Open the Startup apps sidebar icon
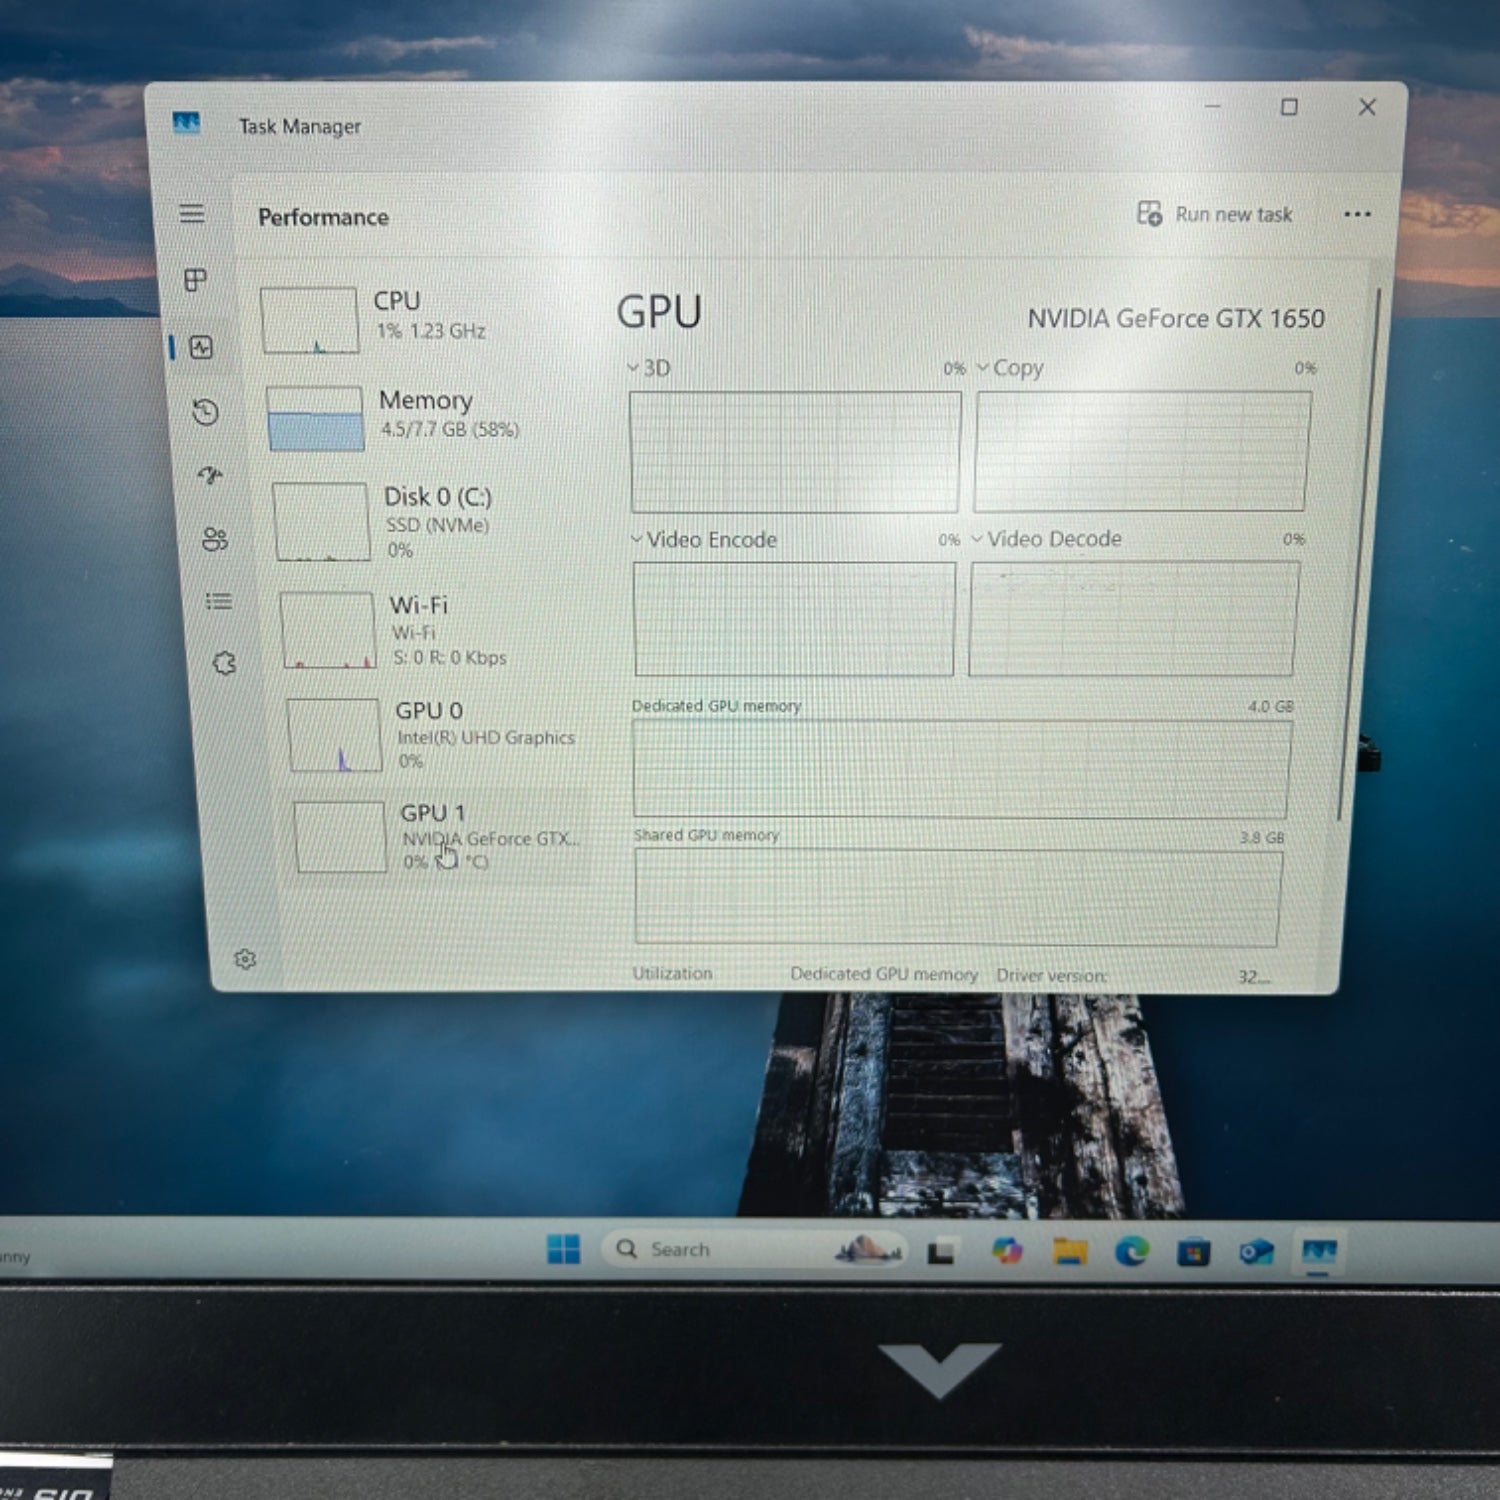 pos(210,476)
